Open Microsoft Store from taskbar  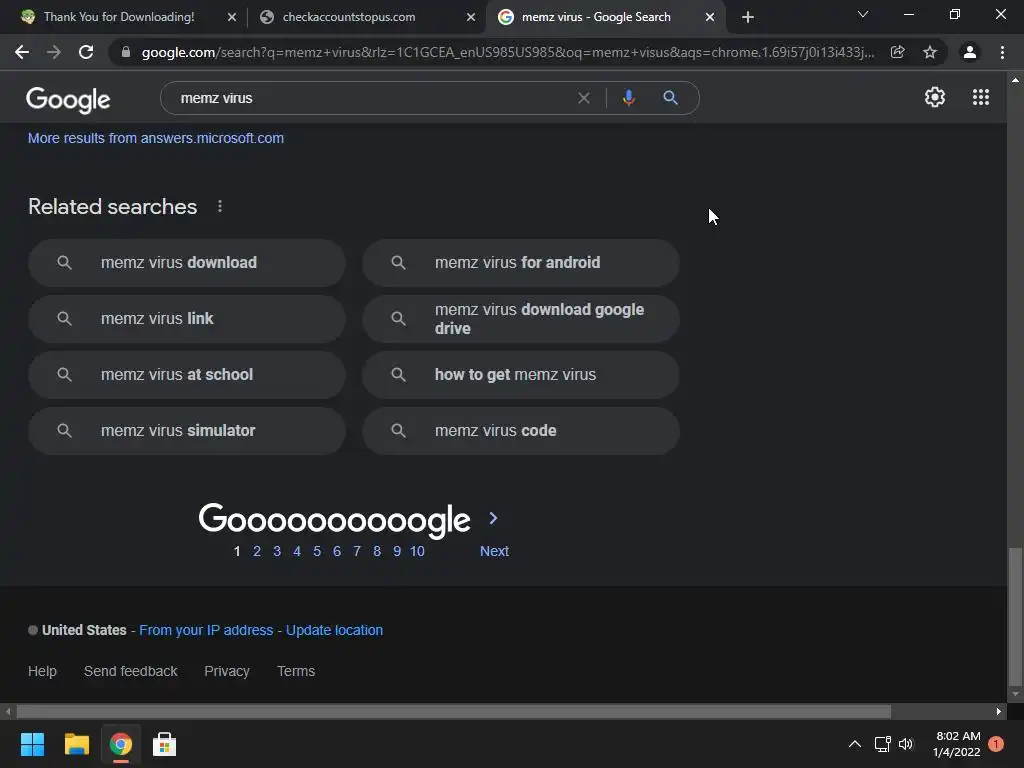click(x=165, y=744)
